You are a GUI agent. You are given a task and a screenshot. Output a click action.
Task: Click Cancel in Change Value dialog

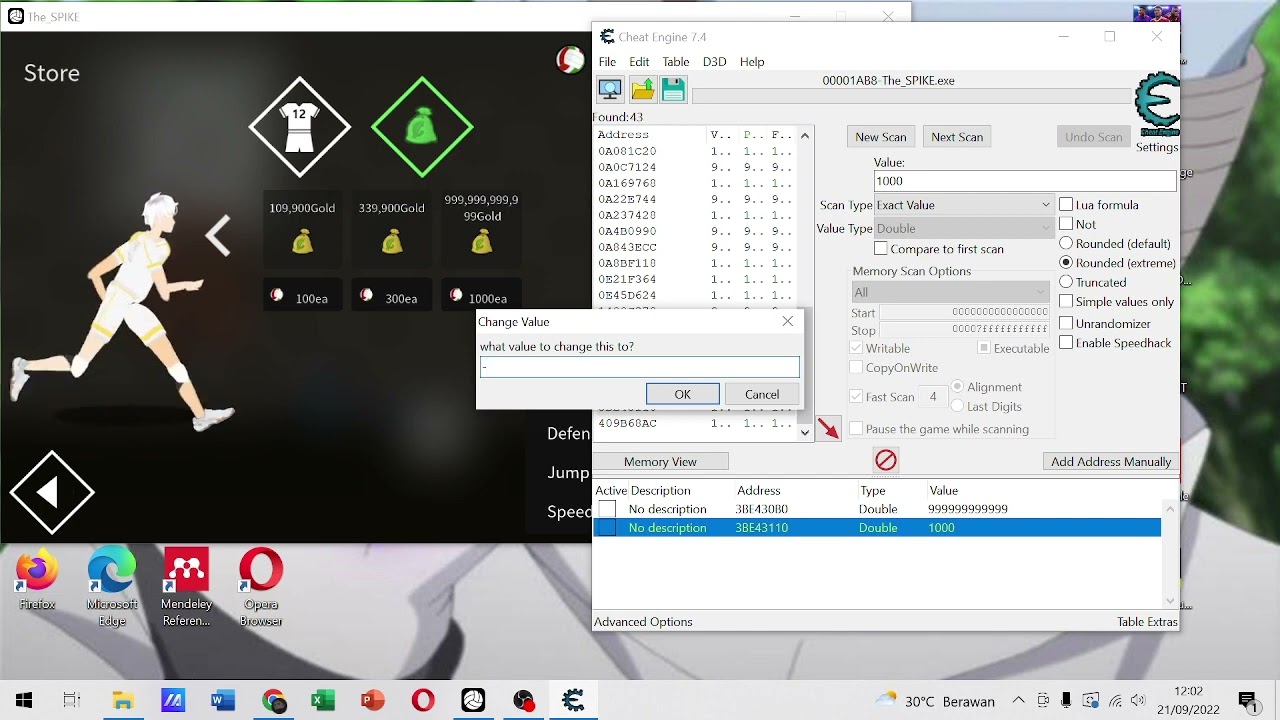(x=762, y=394)
